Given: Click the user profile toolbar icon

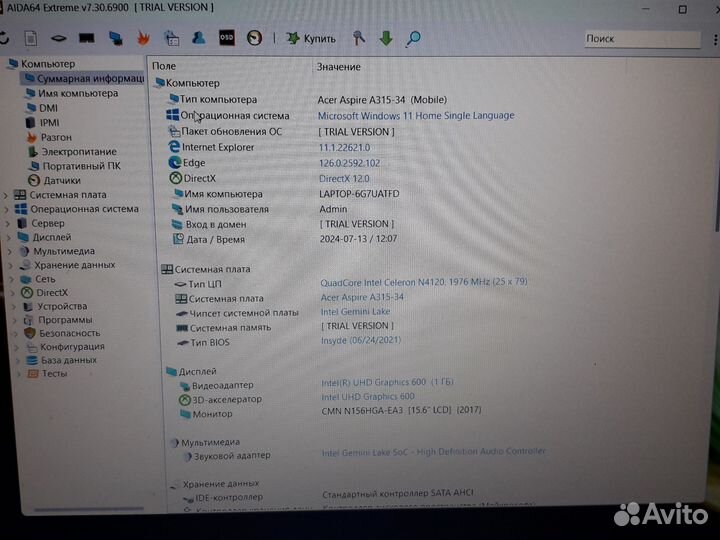Looking at the screenshot, I should coord(199,38).
